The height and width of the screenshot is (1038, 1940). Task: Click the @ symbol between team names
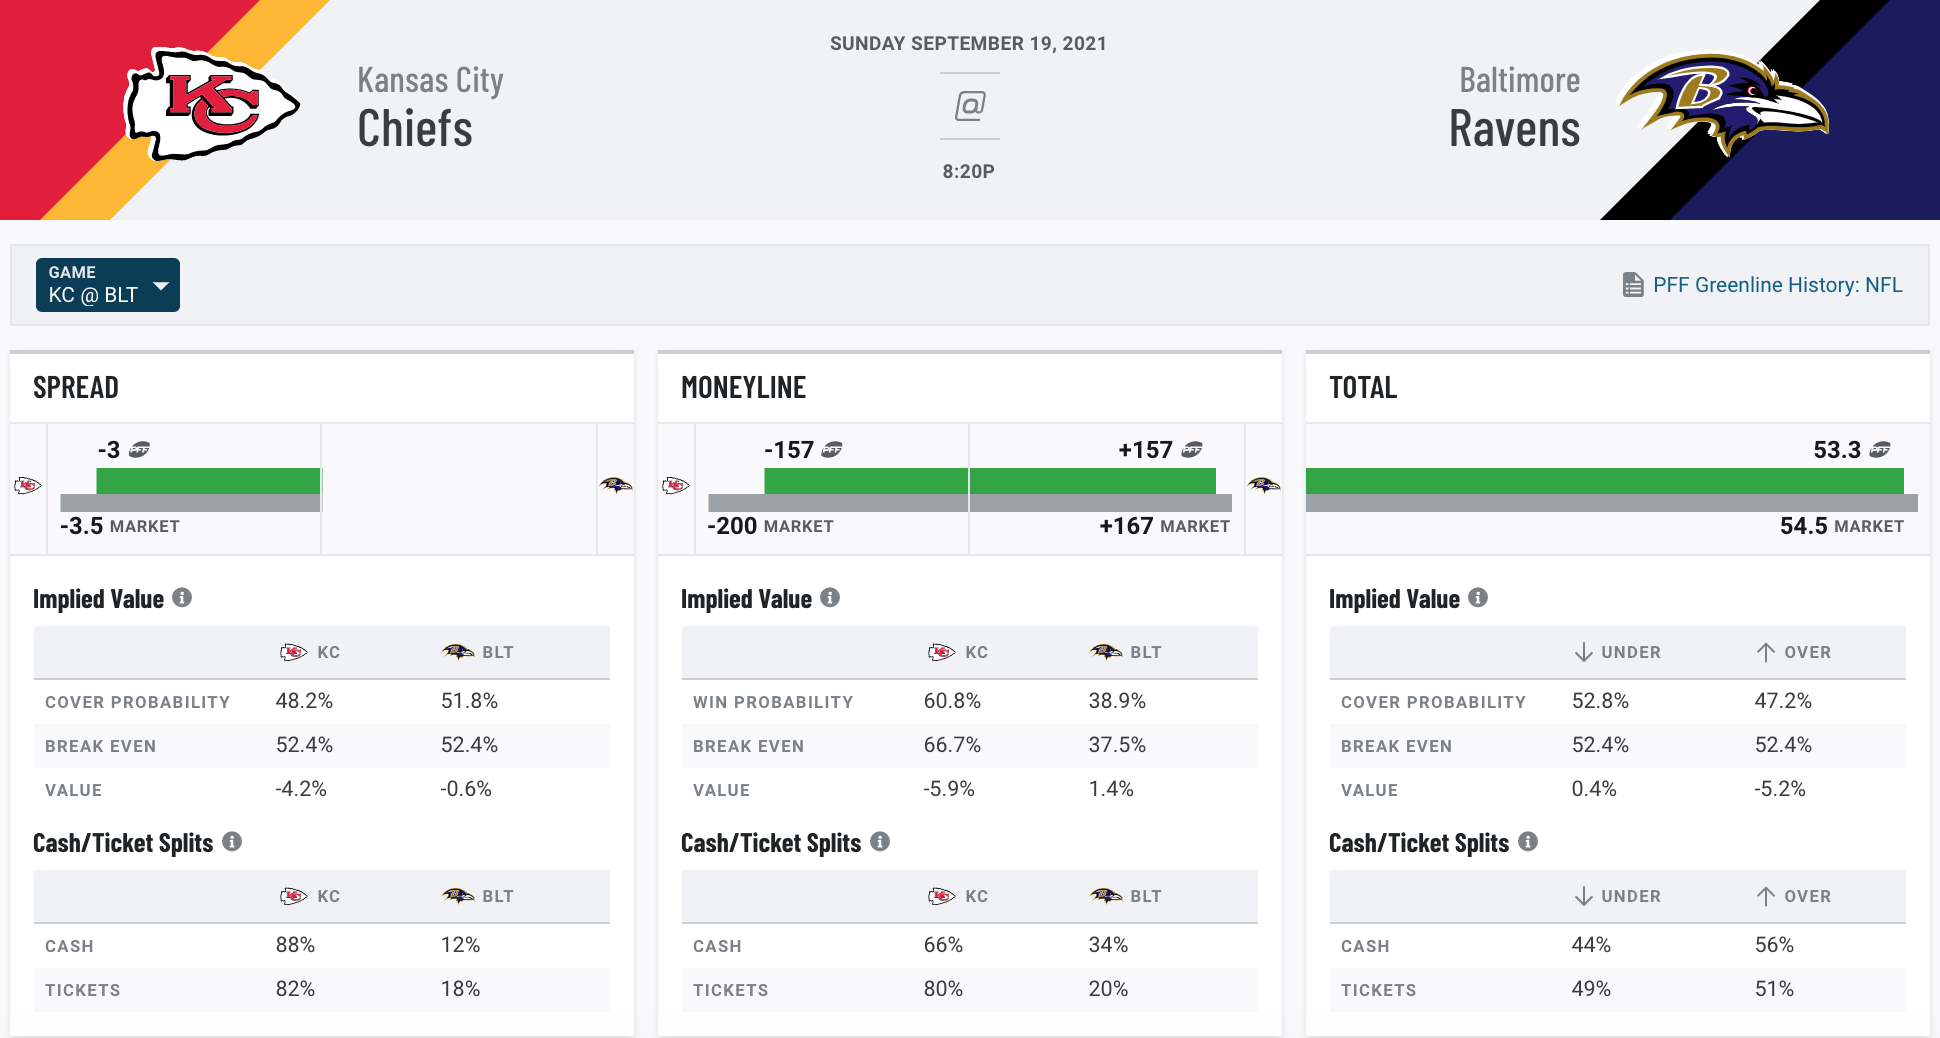(x=970, y=105)
